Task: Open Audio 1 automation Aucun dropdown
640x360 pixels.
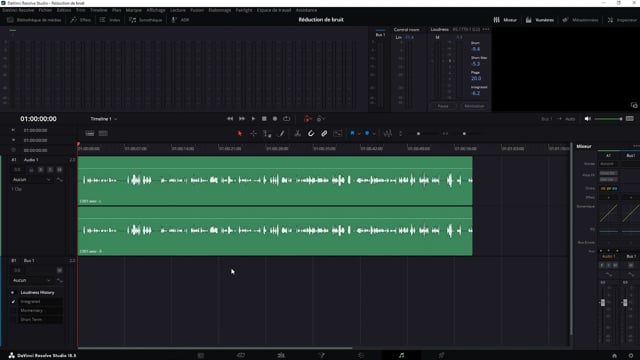Action: tap(31, 180)
